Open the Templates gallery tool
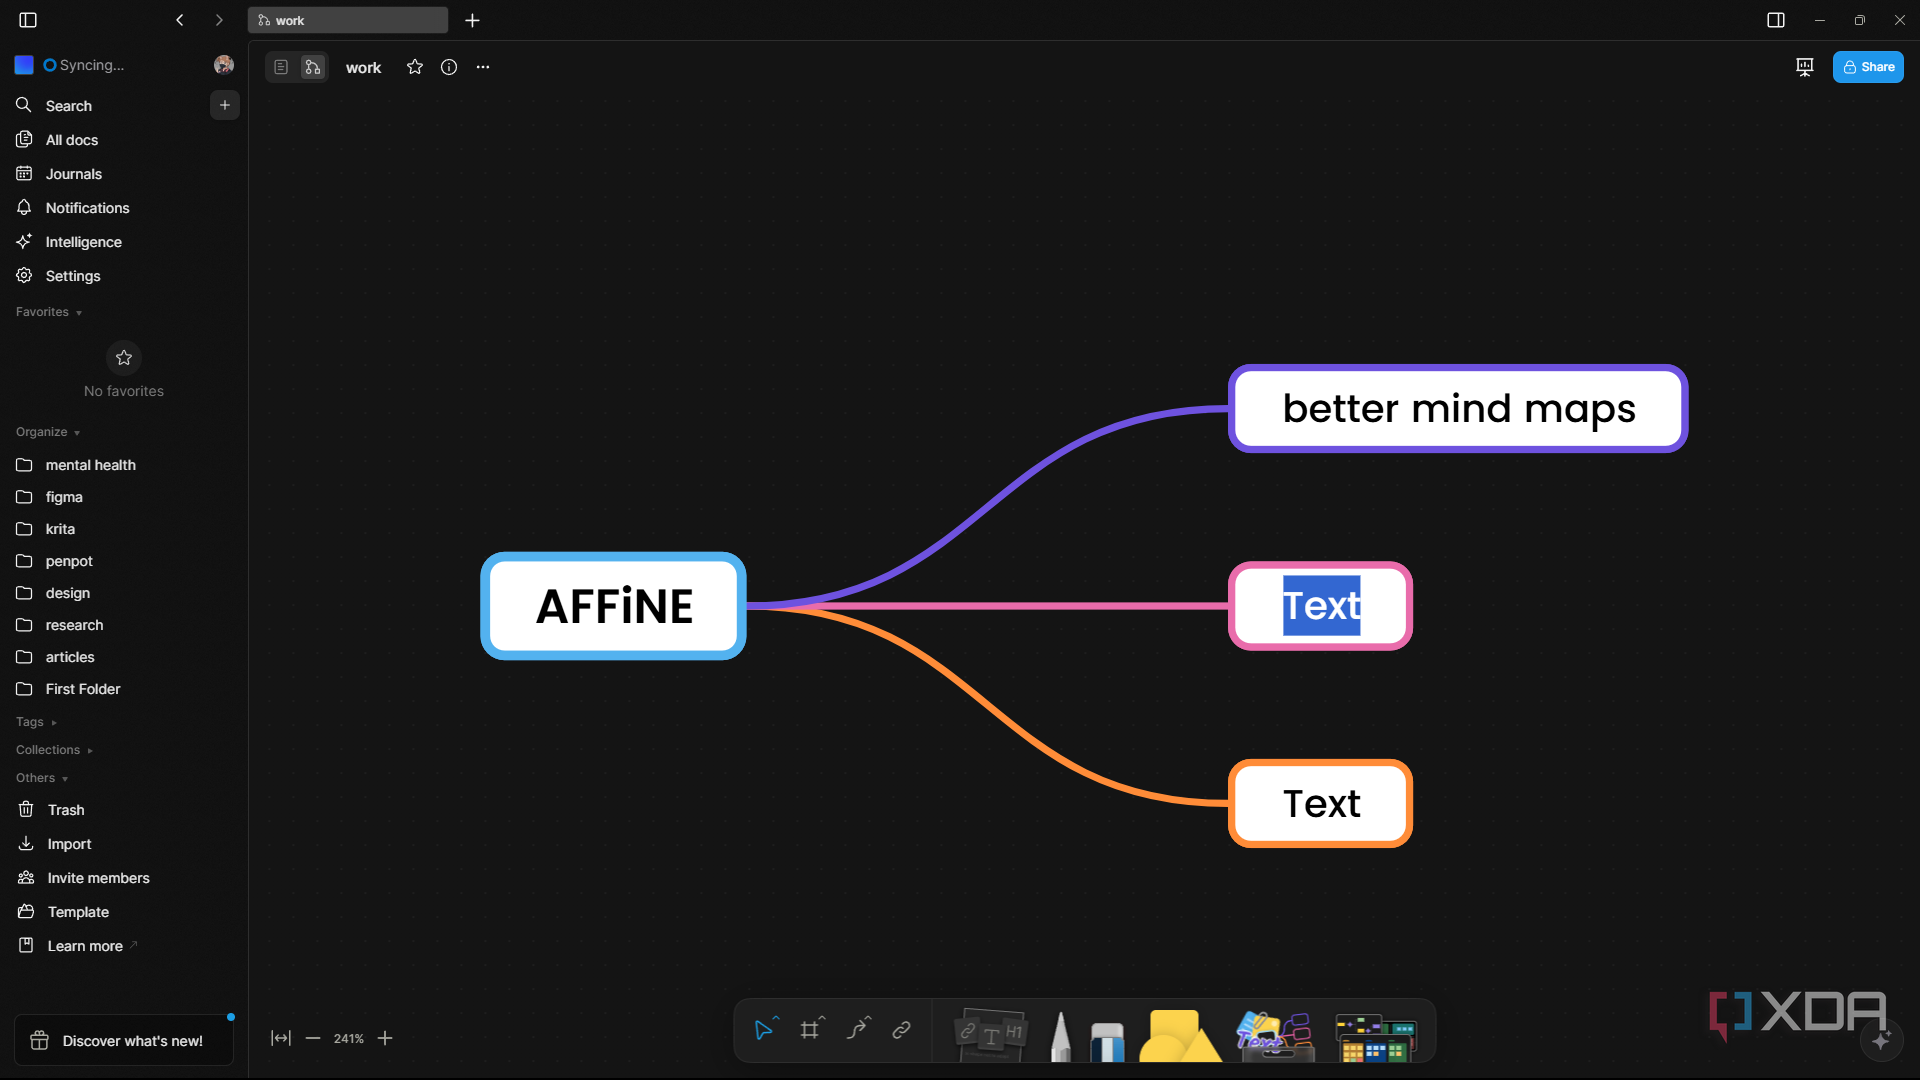The image size is (1920, 1080). [x=1376, y=1037]
